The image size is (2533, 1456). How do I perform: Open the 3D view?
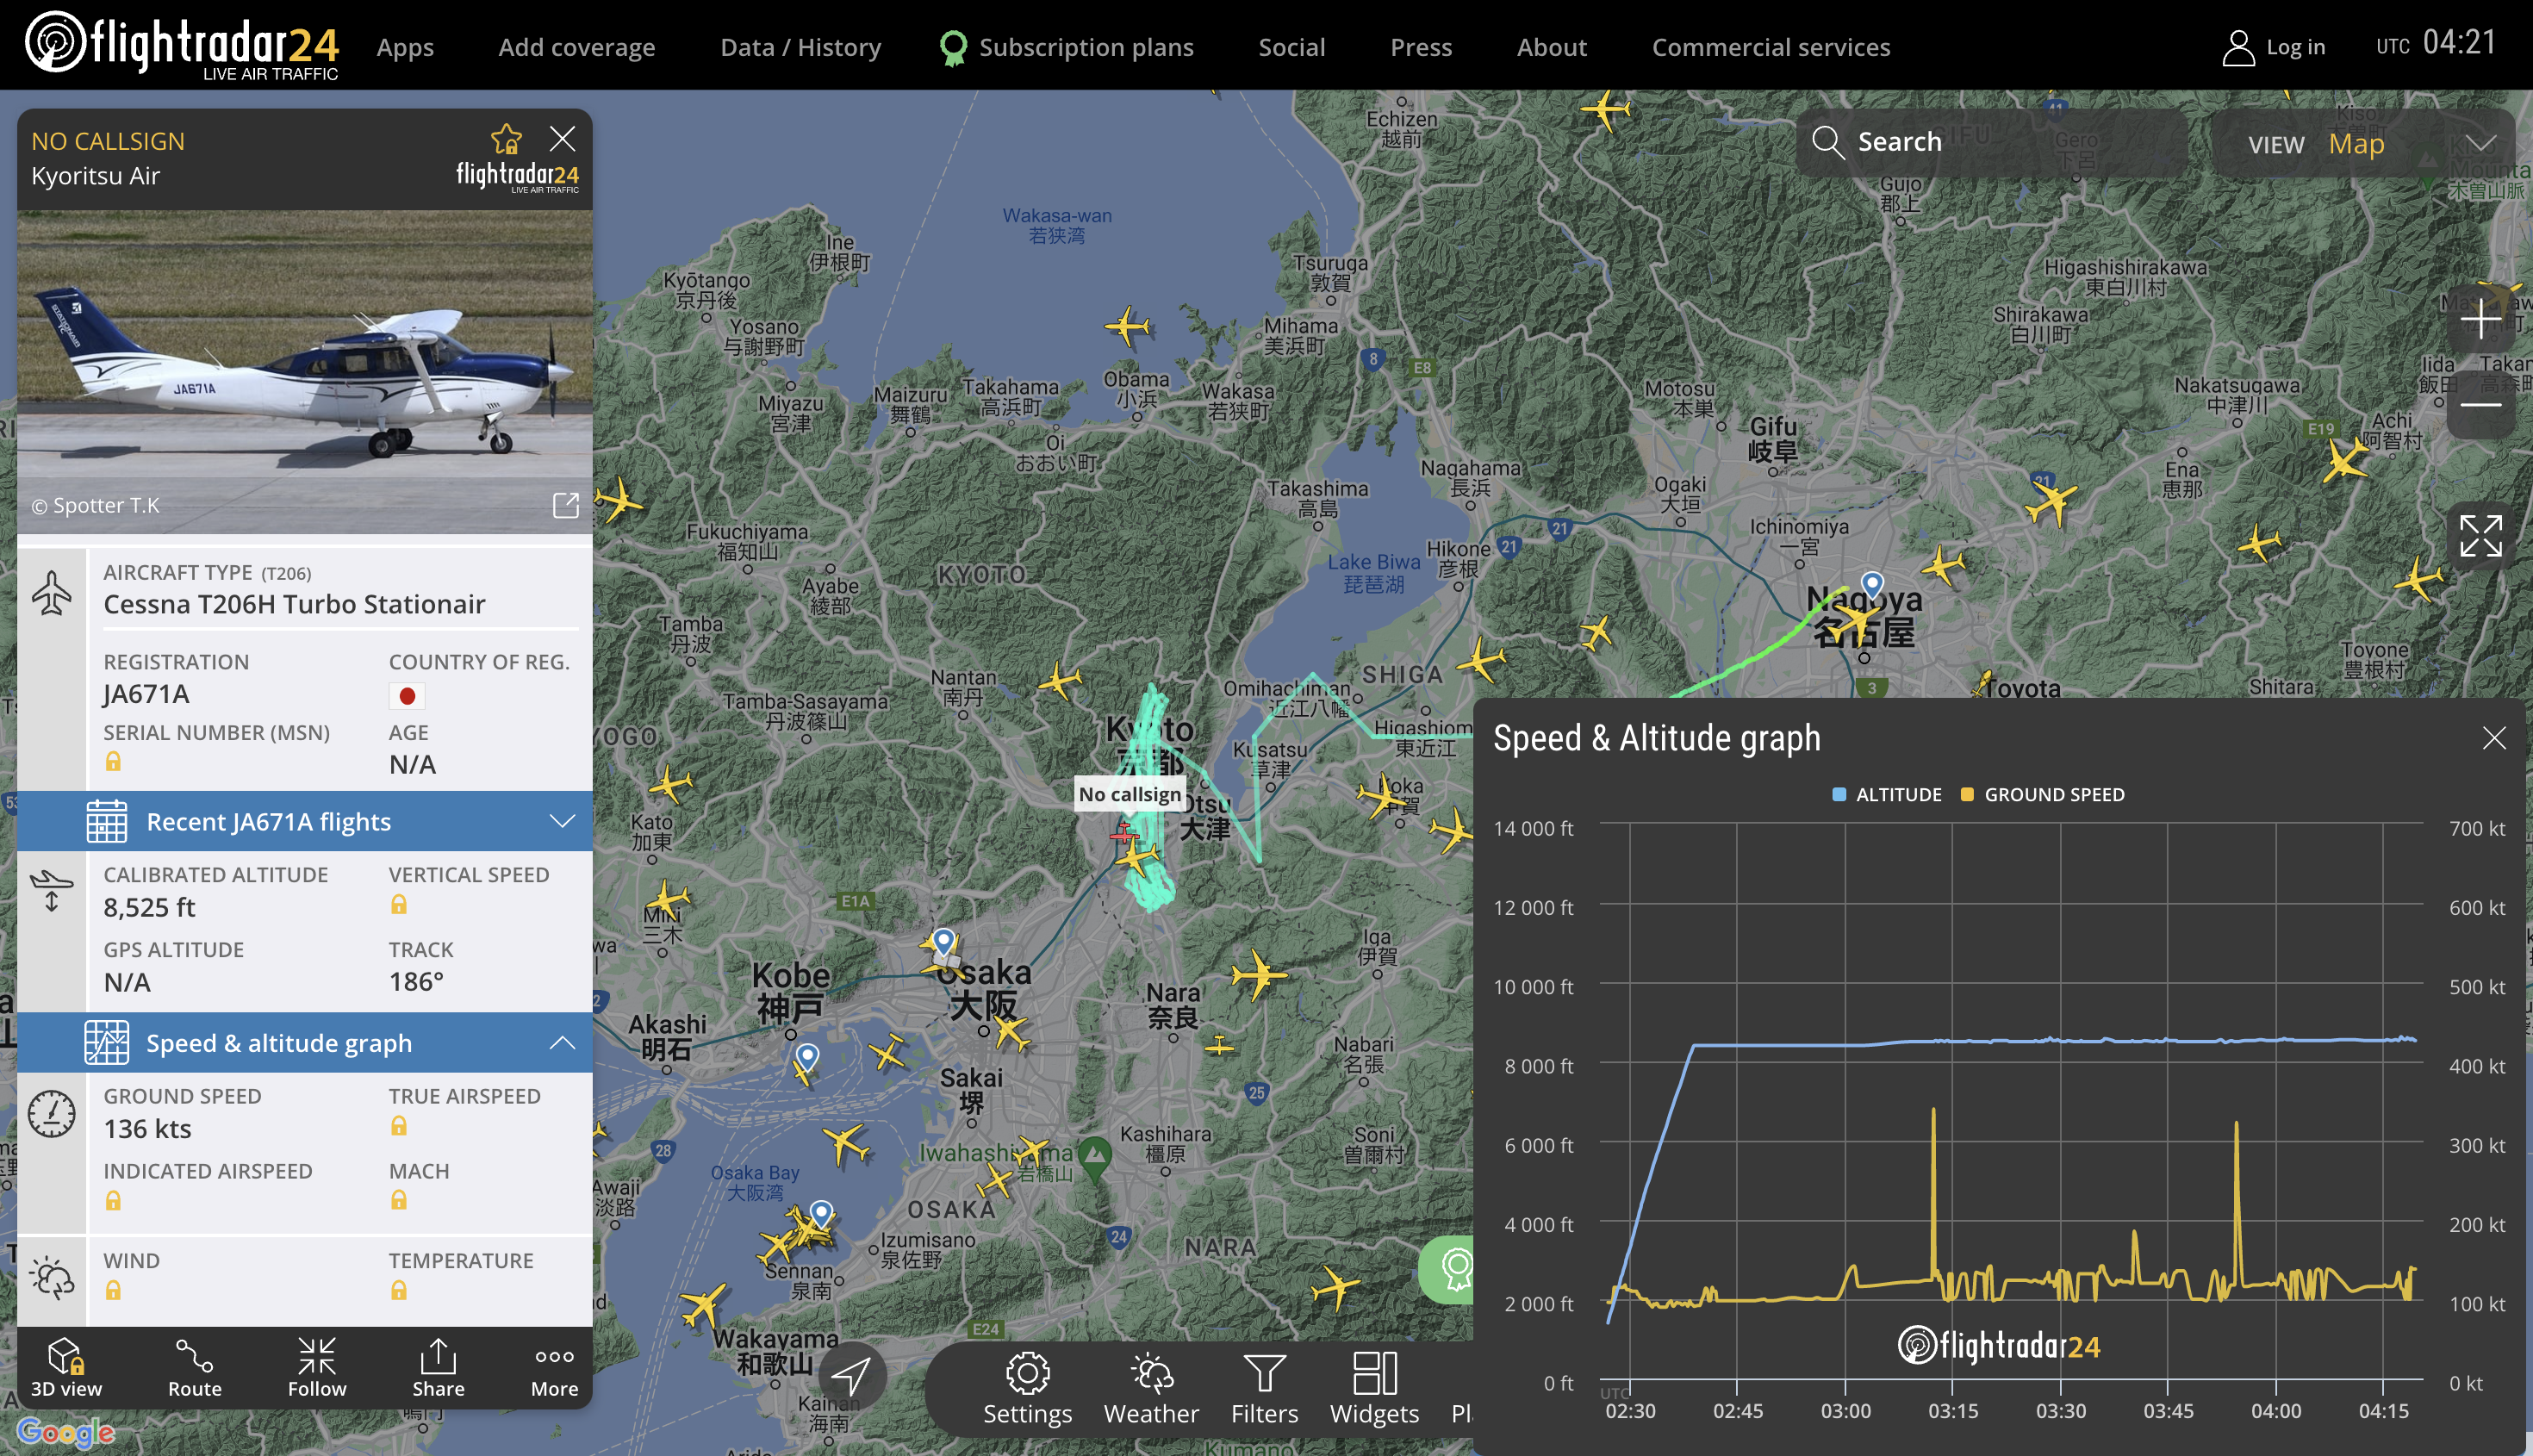point(66,1368)
